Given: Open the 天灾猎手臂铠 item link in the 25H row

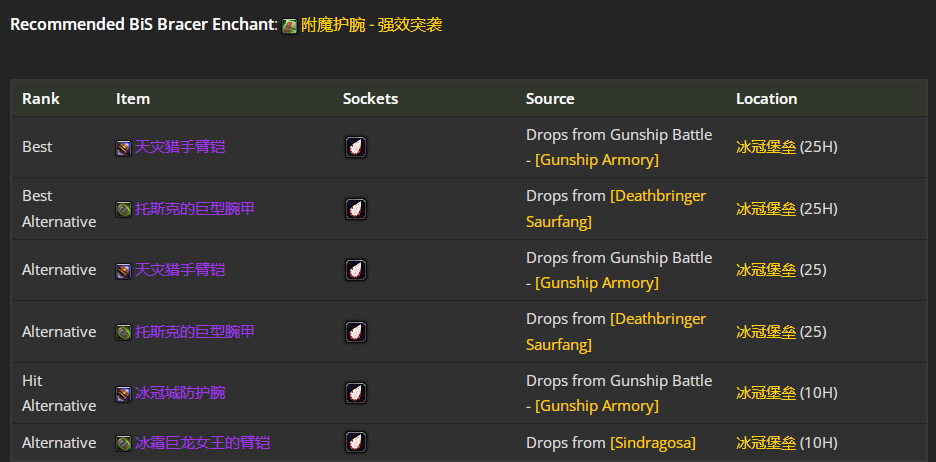Looking at the screenshot, I should (180, 147).
